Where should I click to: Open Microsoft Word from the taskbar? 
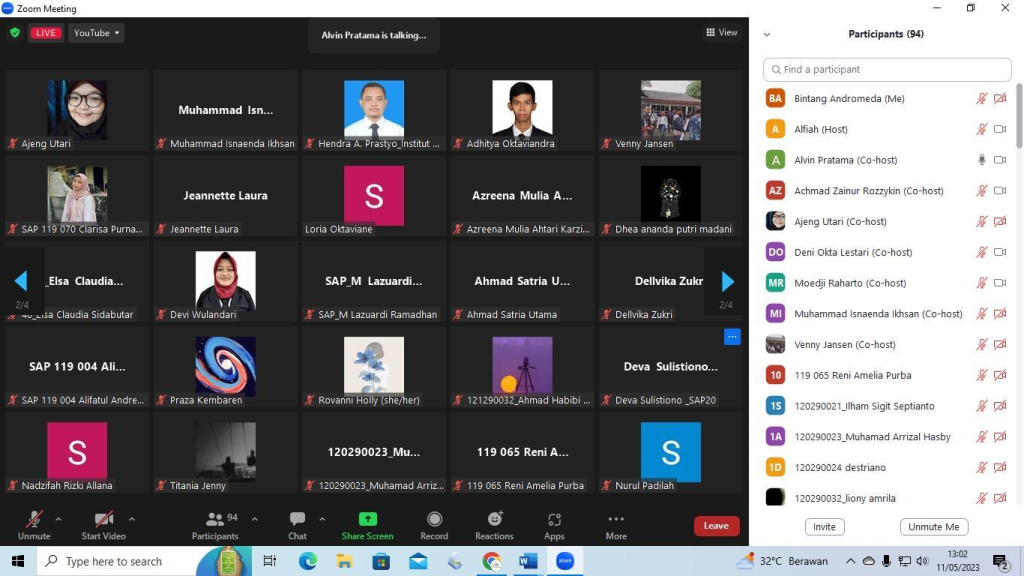[528, 561]
